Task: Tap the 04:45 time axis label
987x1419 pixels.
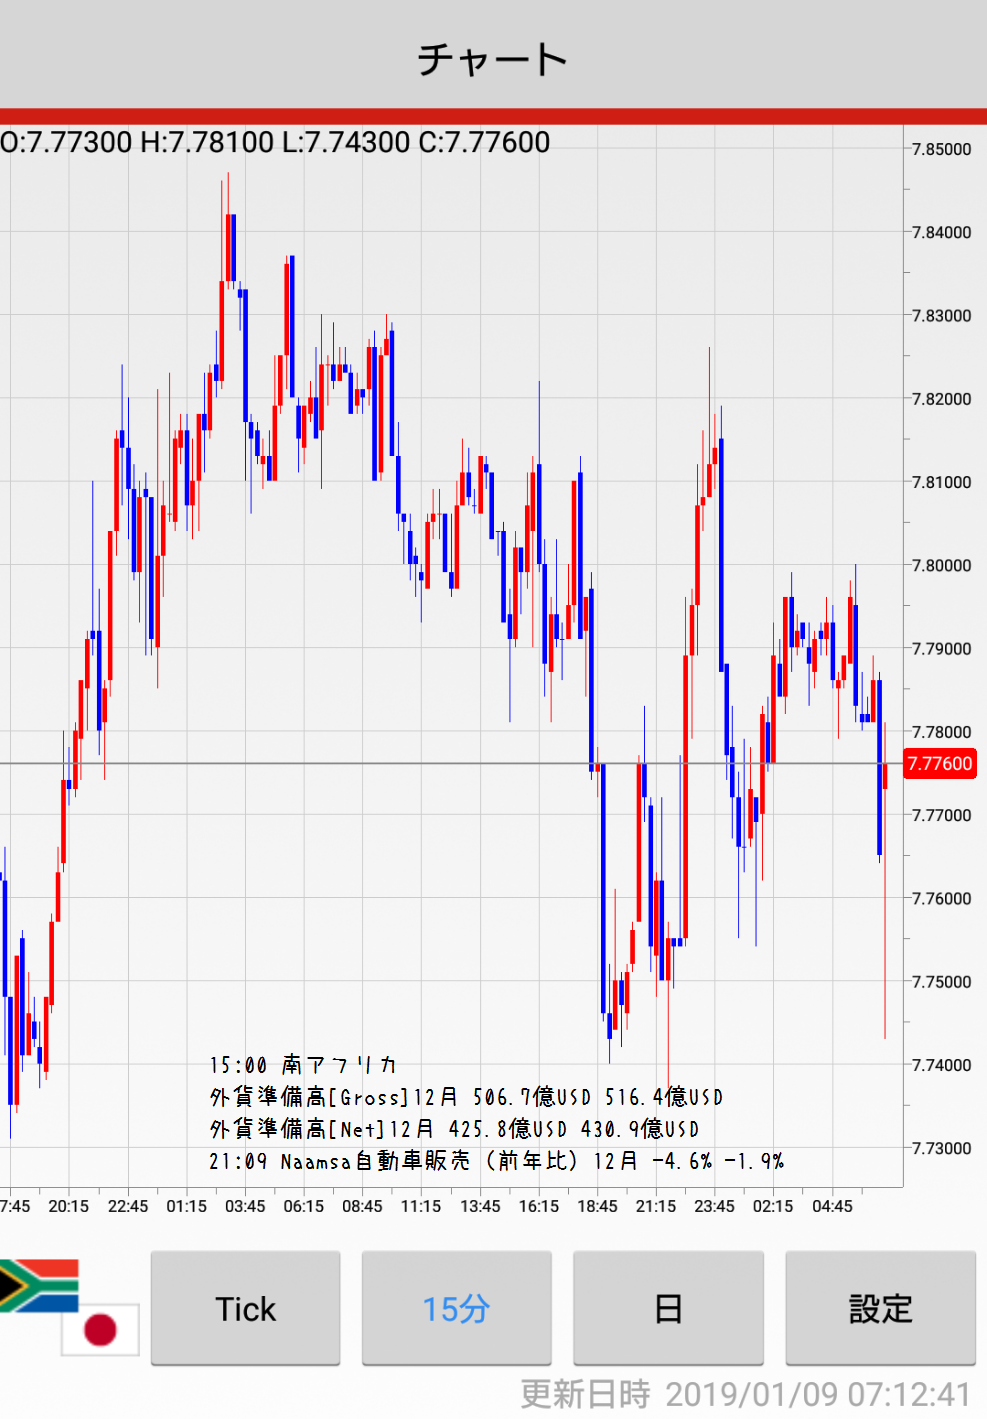Action: [832, 1206]
